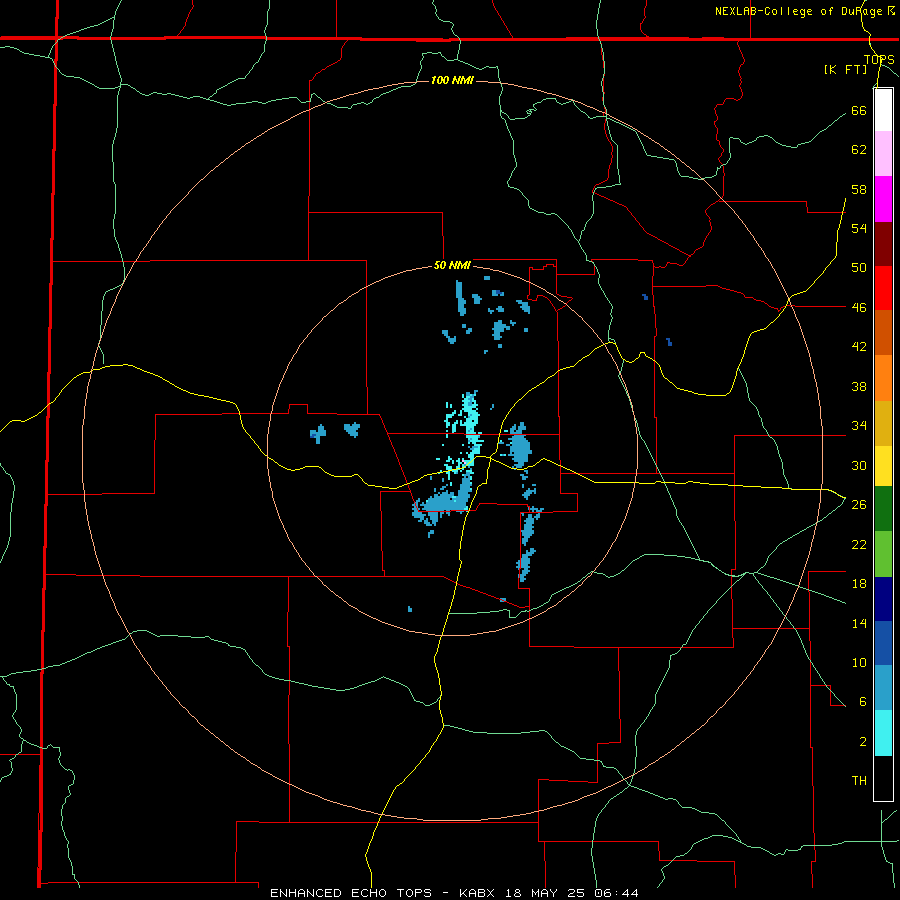This screenshot has width=900, height=900.
Task: Click the legend value 26
Action: (859, 505)
